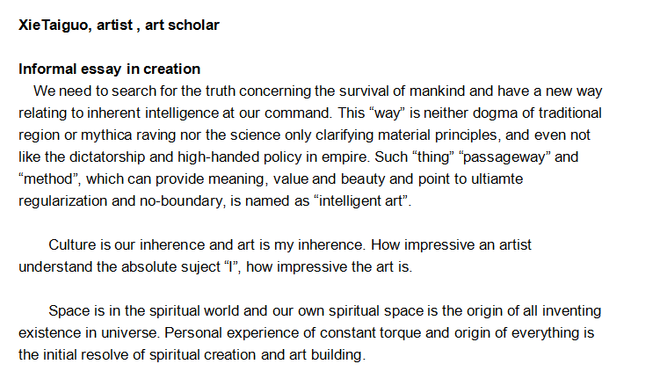This screenshot has width=660, height=386.
Task: Click the word "Culture" starting second paragraph
Action: tap(72, 245)
